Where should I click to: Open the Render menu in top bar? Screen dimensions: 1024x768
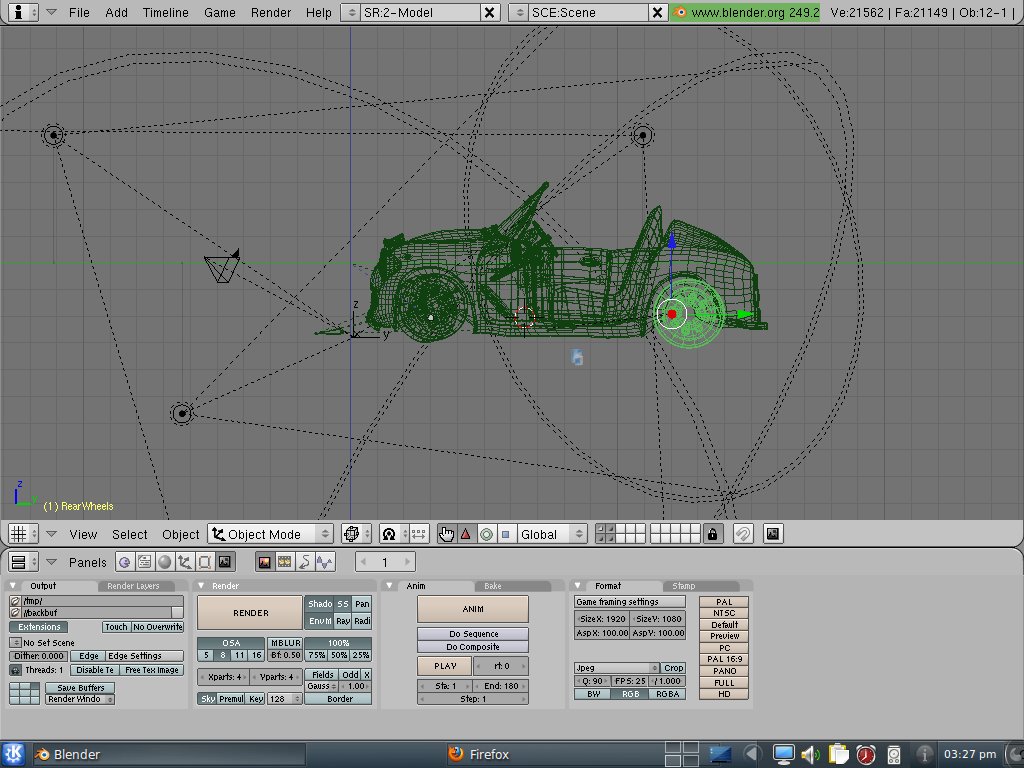pos(271,12)
